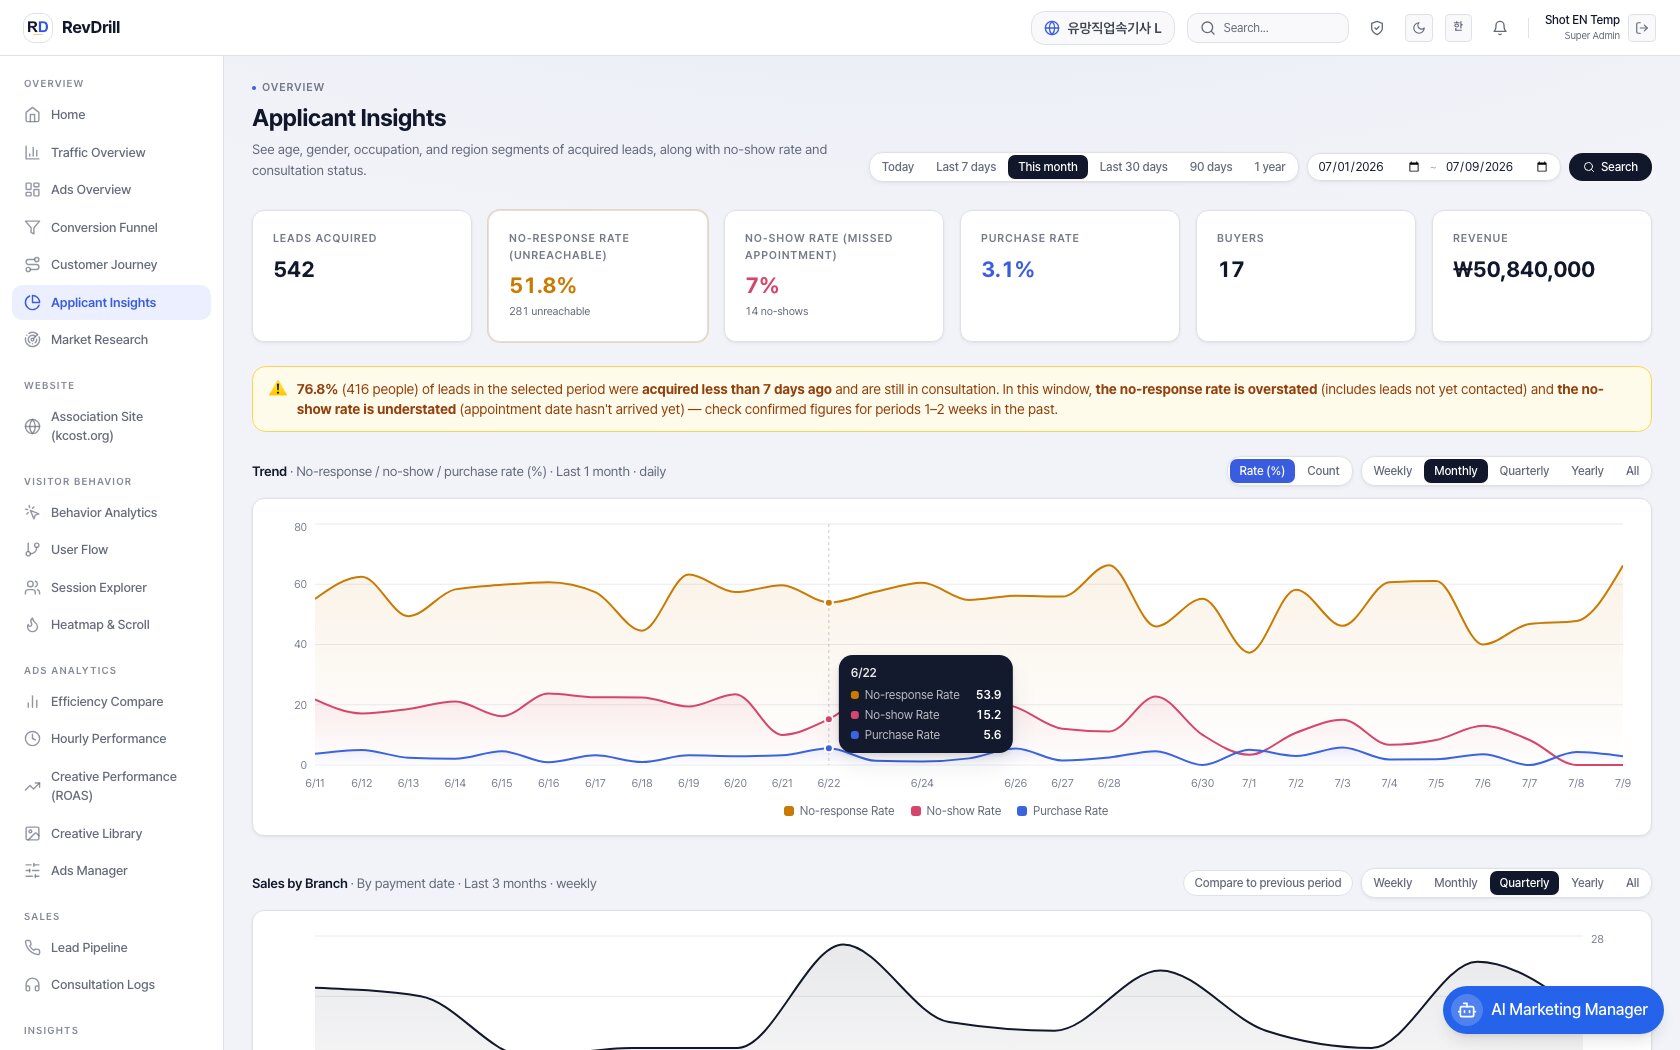Screen dimensions: 1680x1050
Task: Select the 1 year range
Action: click(1270, 167)
